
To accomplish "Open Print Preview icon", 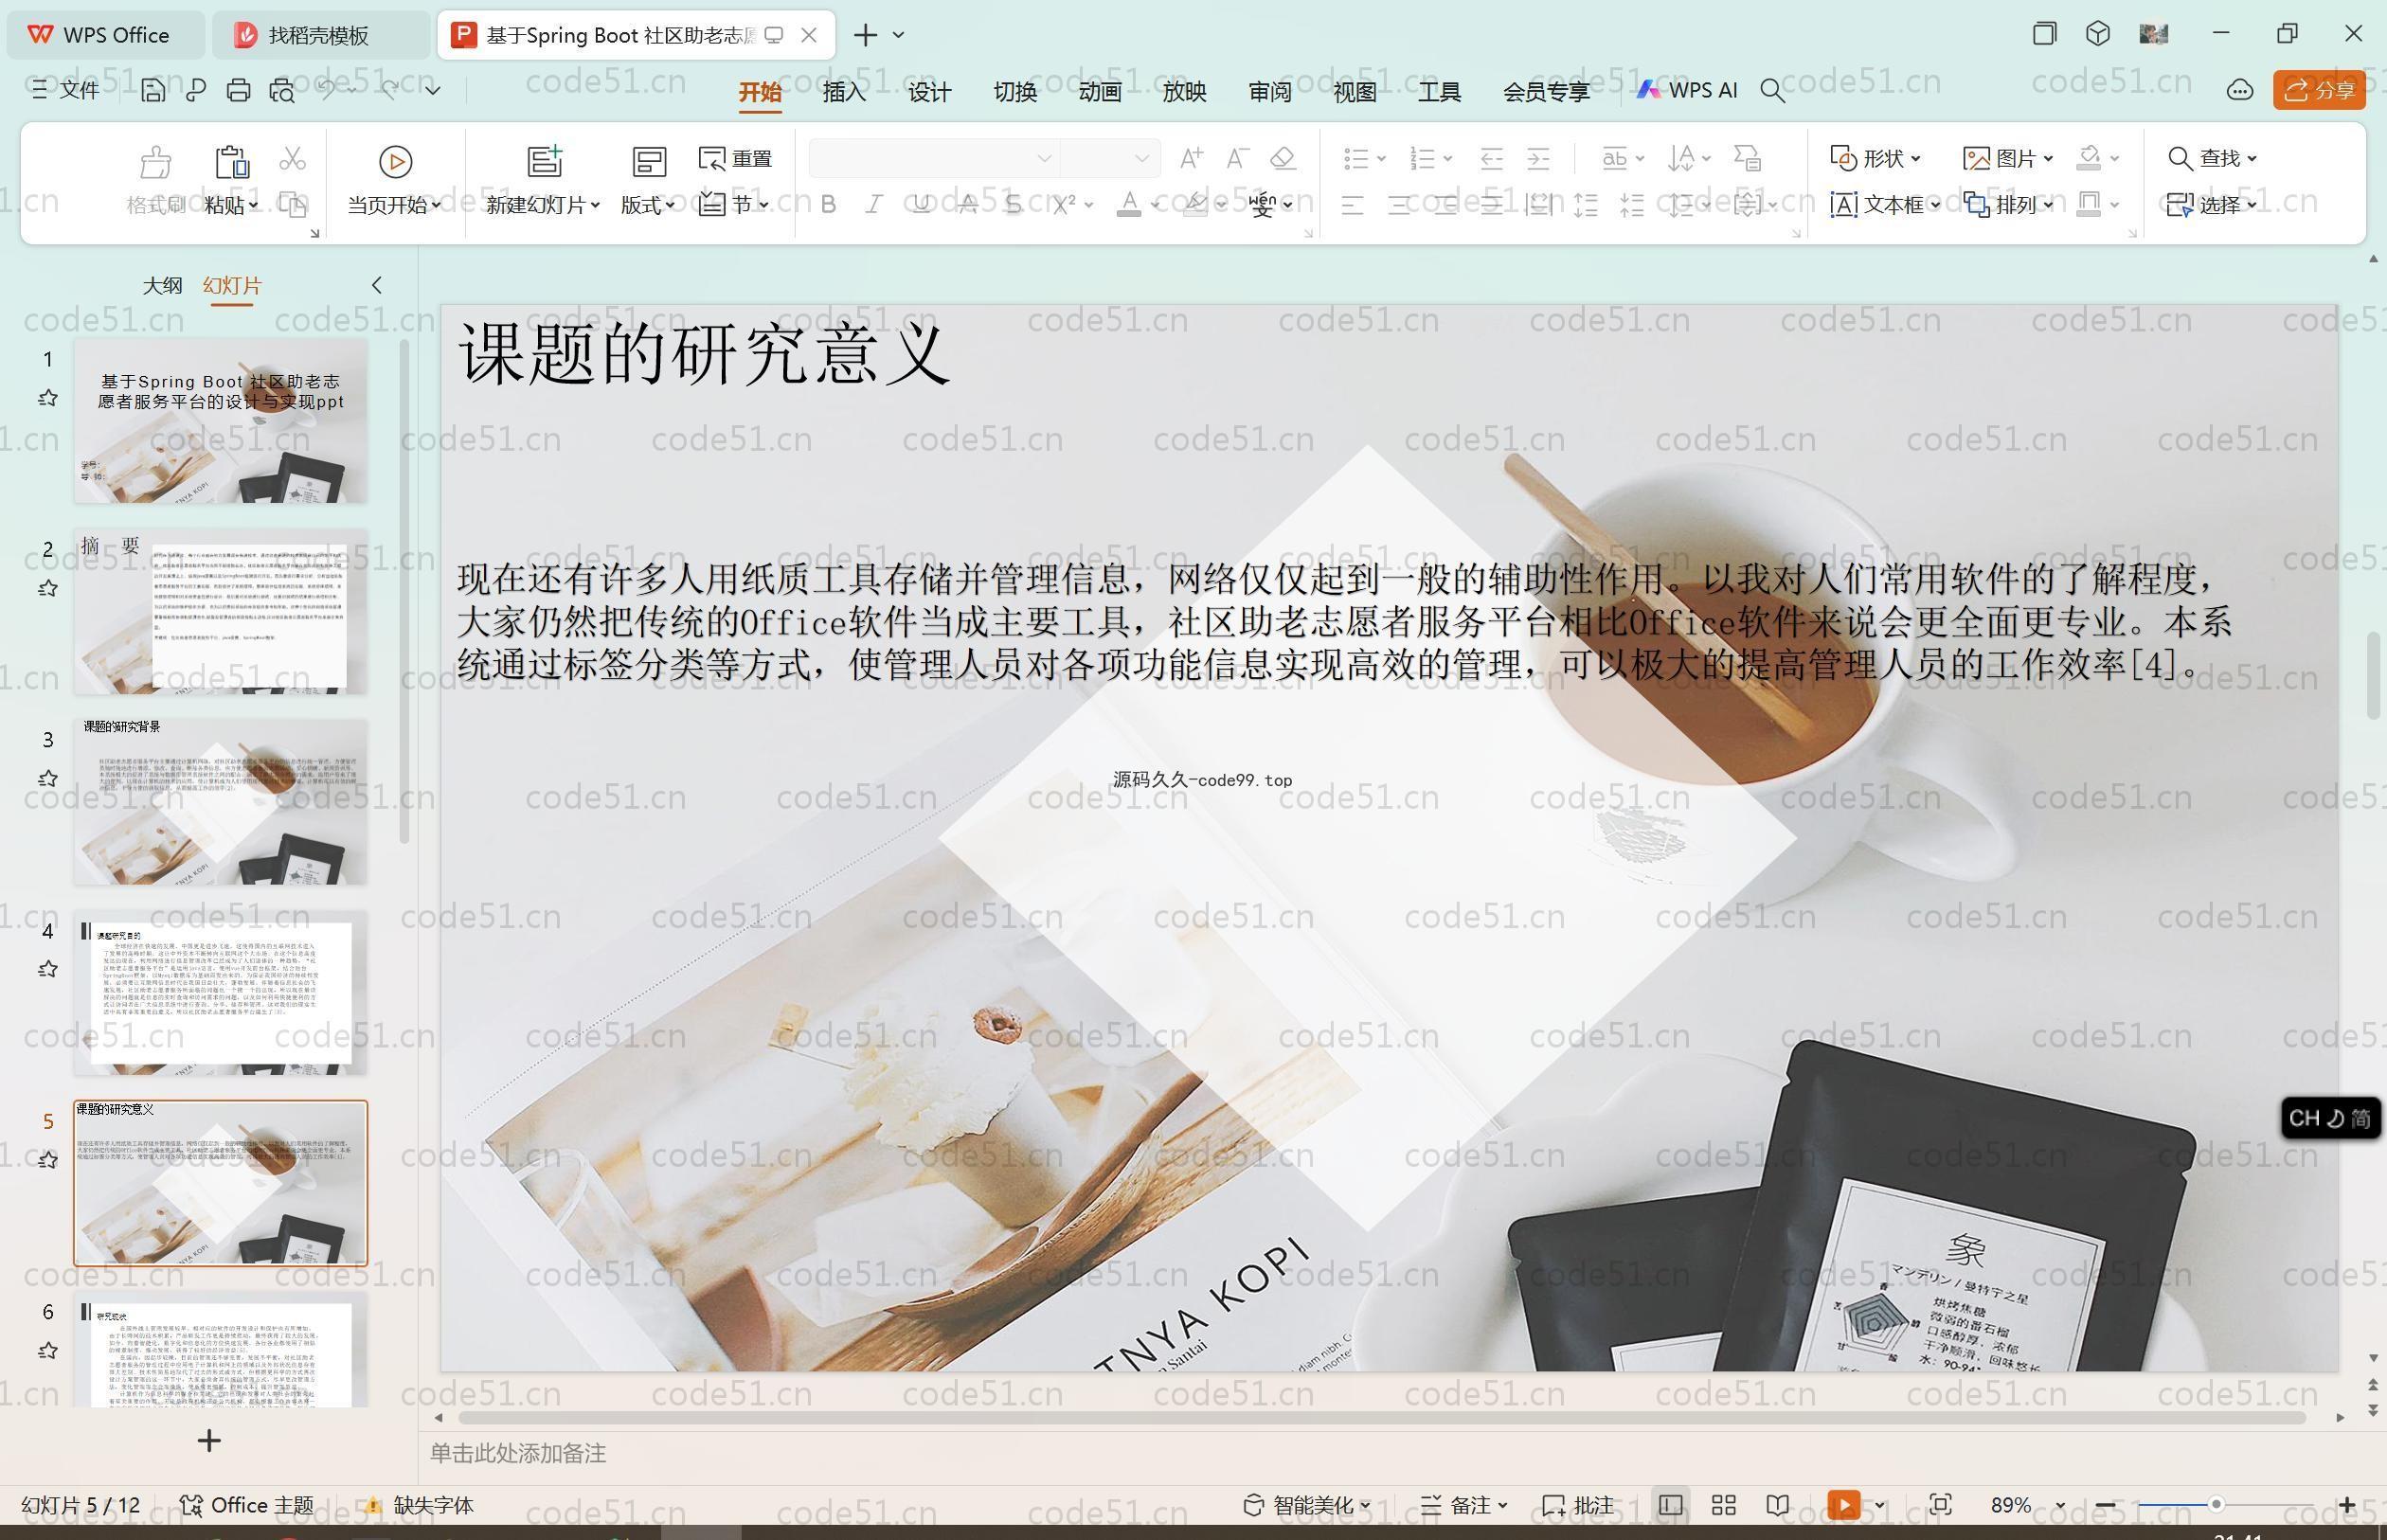I will tap(282, 90).
